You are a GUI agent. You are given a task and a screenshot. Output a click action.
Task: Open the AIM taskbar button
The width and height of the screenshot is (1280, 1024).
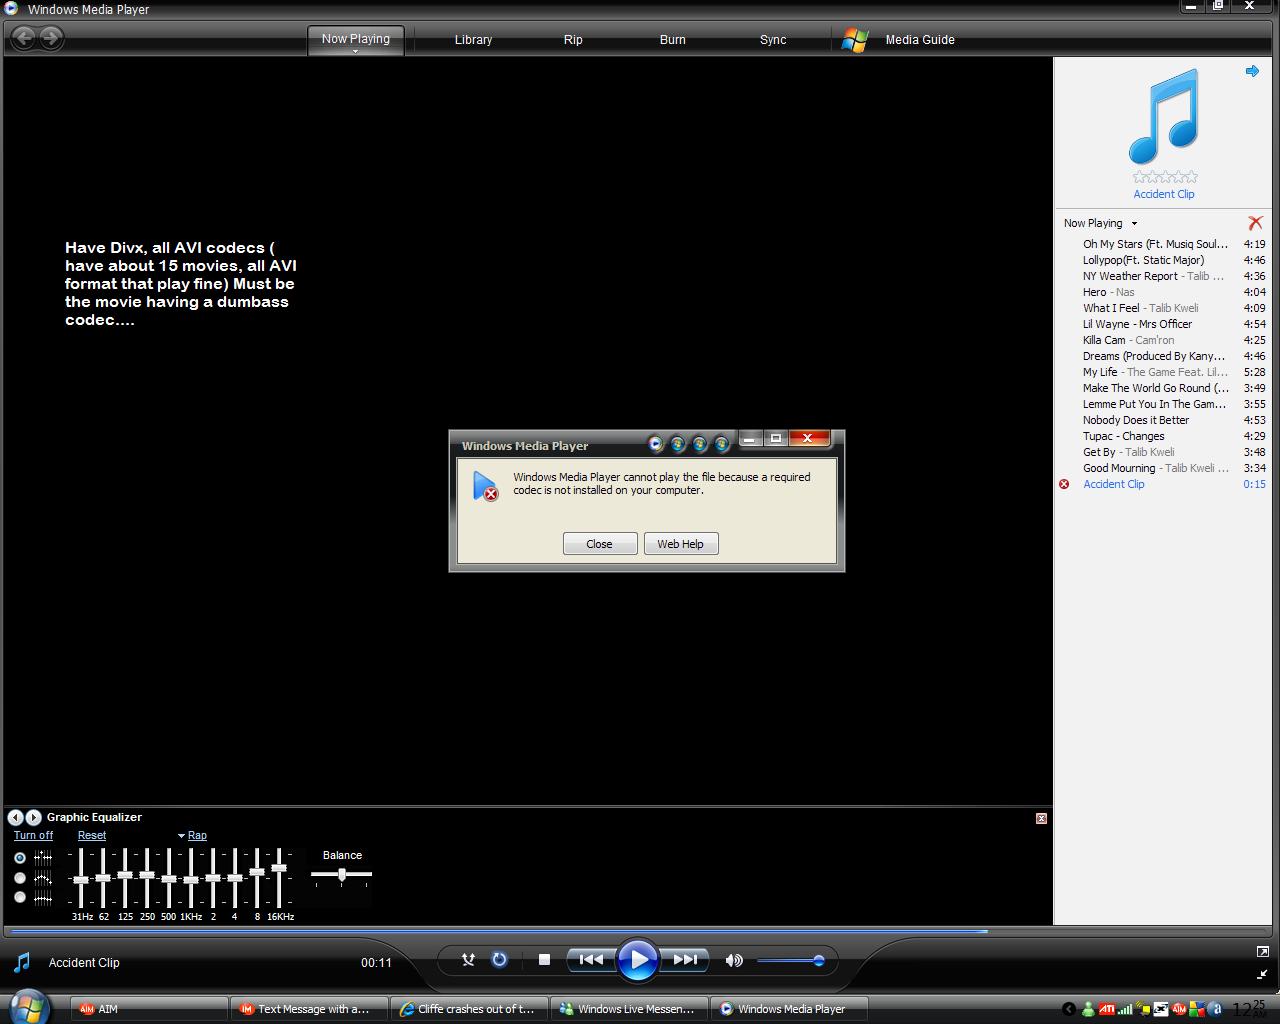point(149,1009)
